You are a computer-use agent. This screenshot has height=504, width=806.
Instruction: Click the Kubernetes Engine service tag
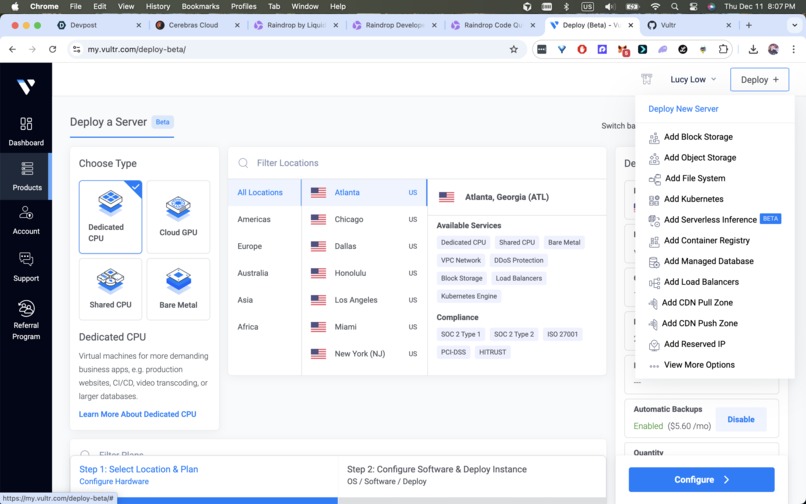[469, 296]
